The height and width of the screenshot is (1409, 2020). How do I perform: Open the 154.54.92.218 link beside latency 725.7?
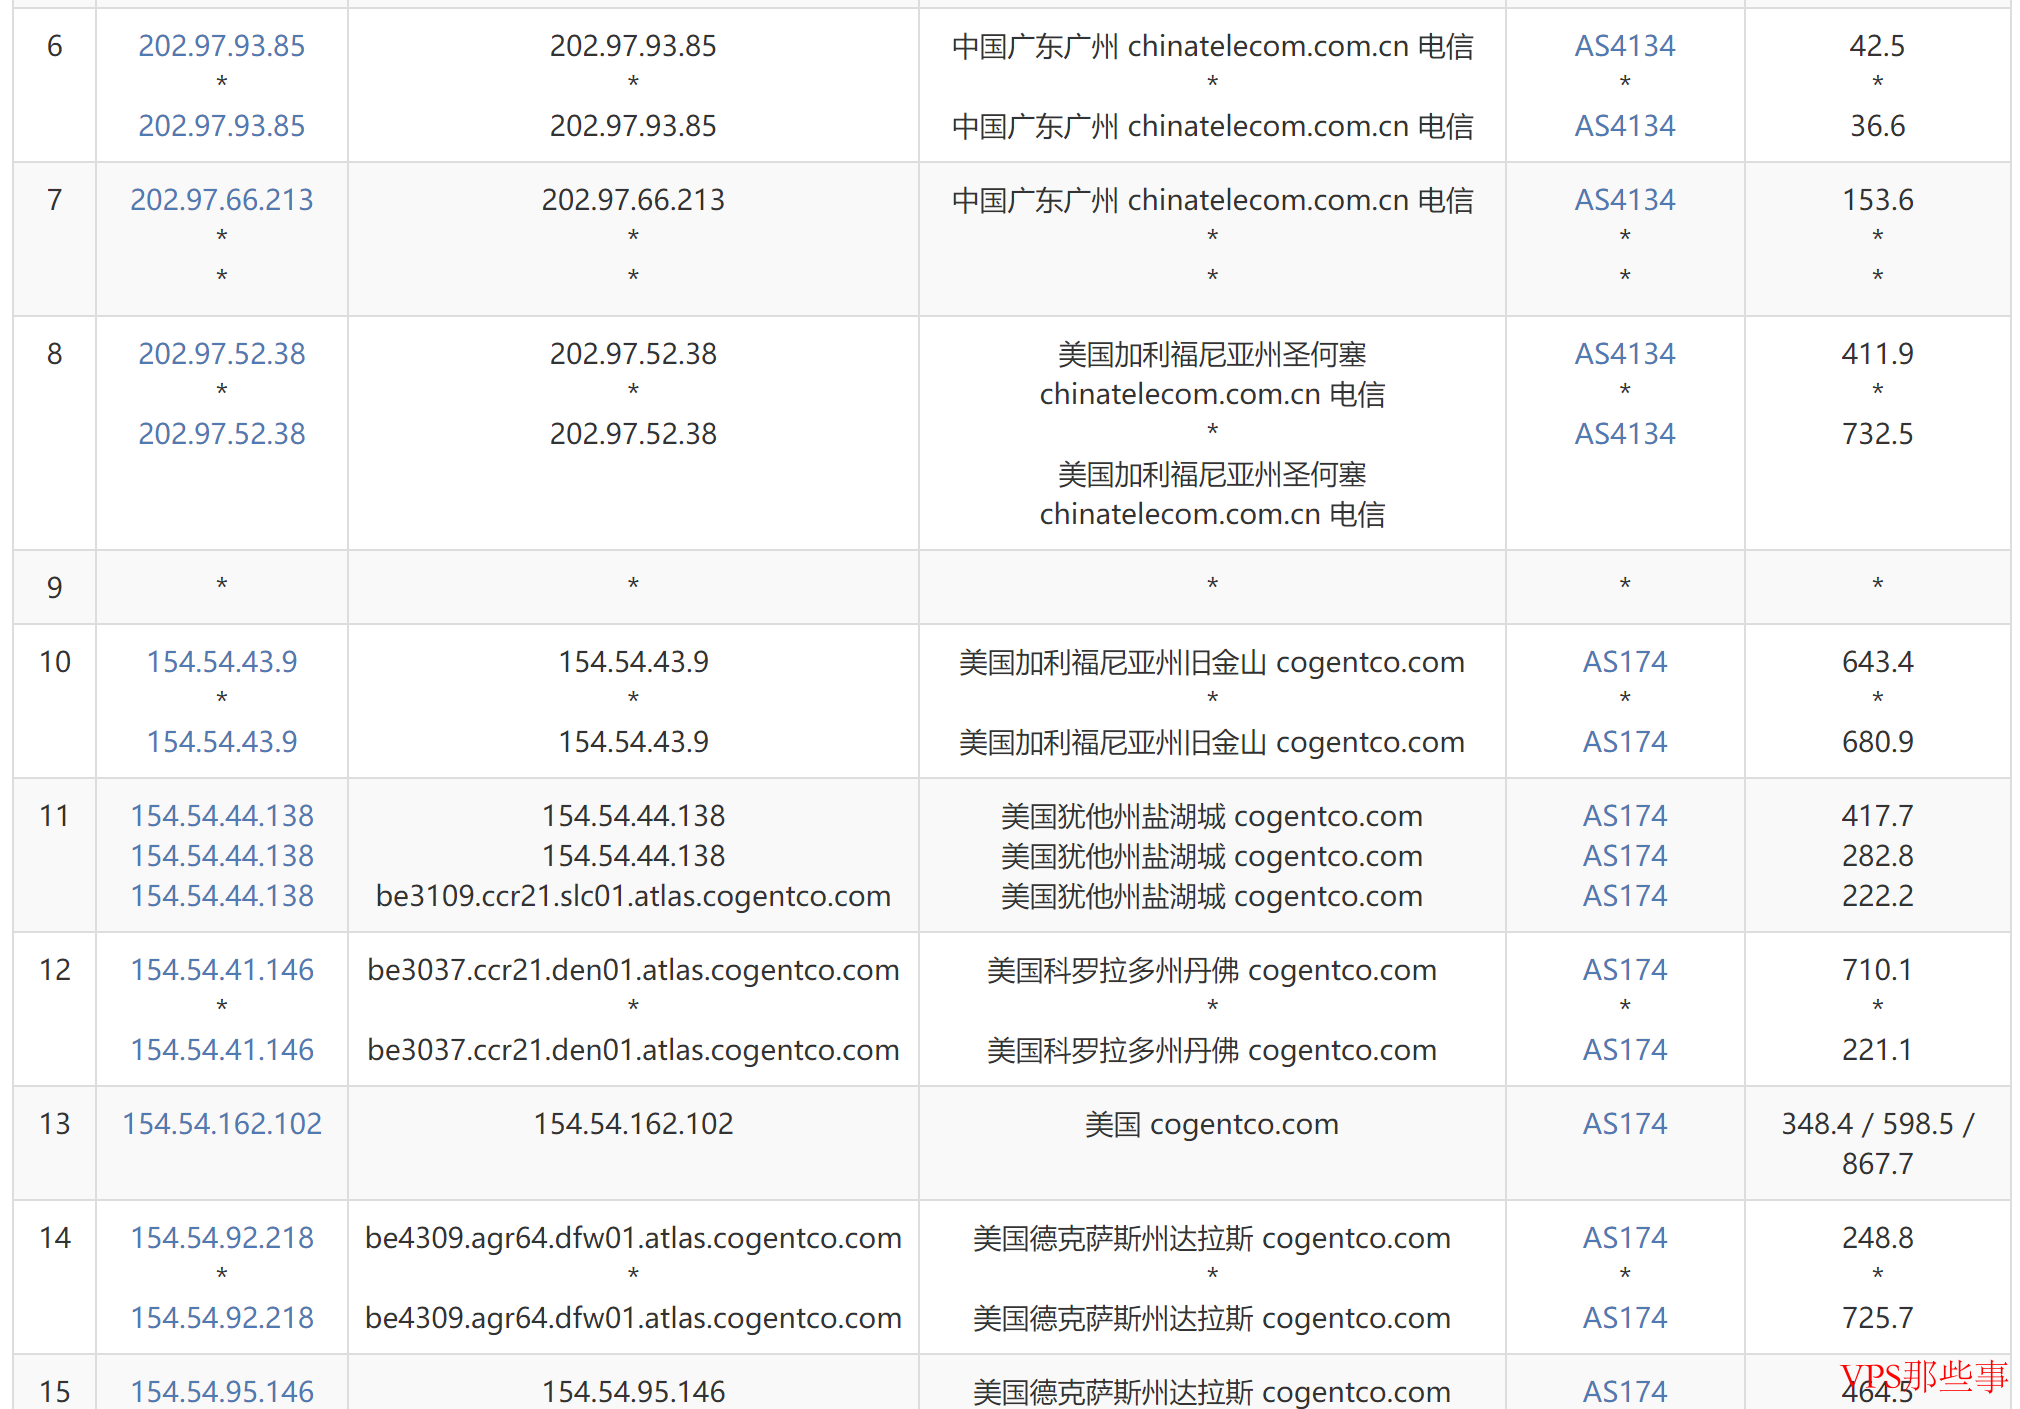pyautogui.click(x=222, y=1318)
